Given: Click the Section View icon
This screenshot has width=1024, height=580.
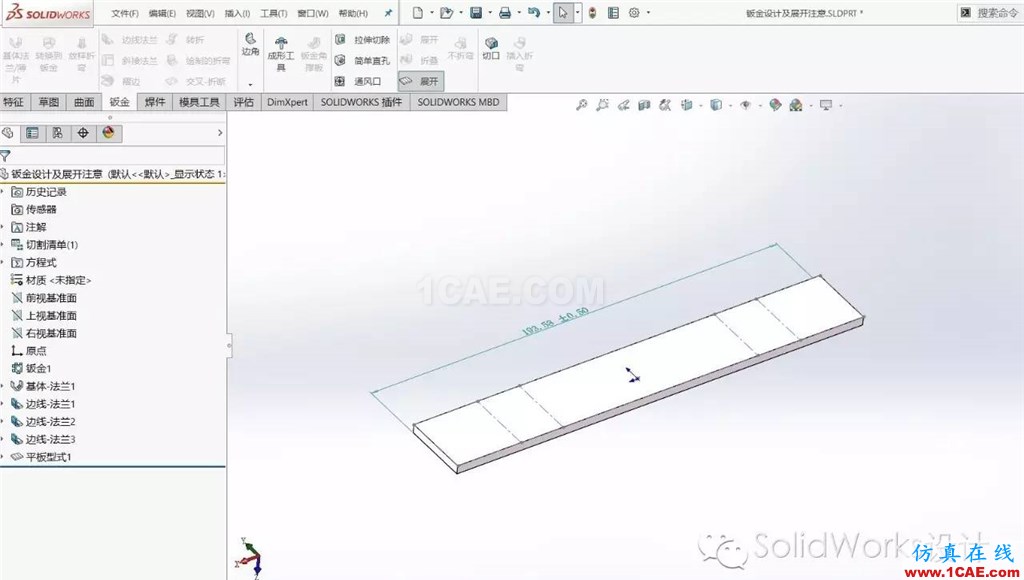Looking at the screenshot, I should pos(645,105).
